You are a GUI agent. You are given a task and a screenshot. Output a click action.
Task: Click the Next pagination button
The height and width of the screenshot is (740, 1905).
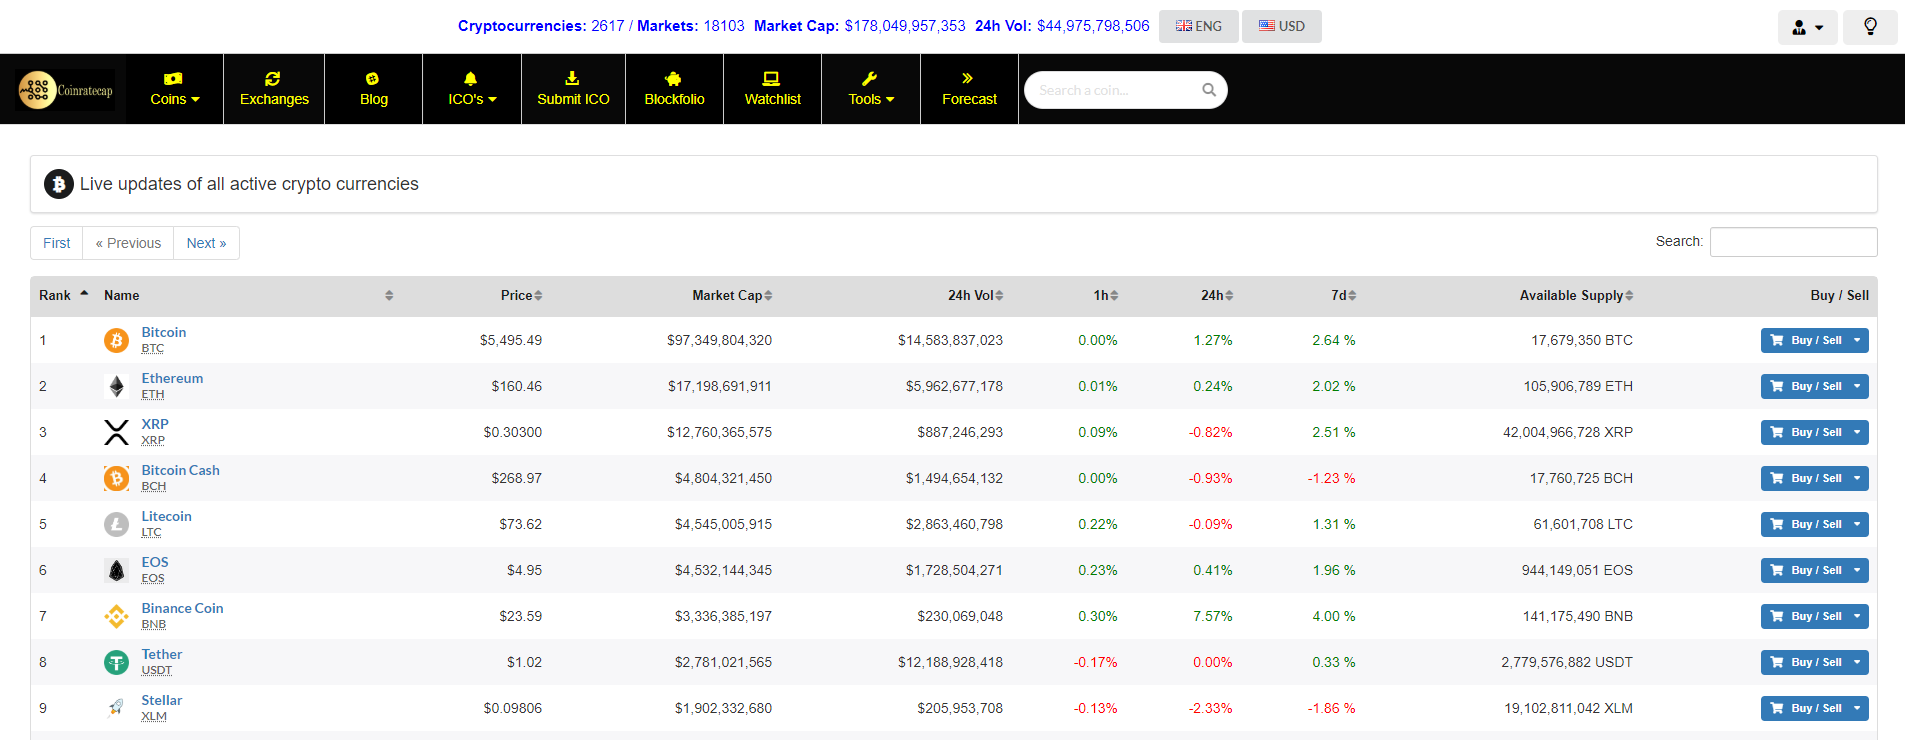pyautogui.click(x=206, y=243)
